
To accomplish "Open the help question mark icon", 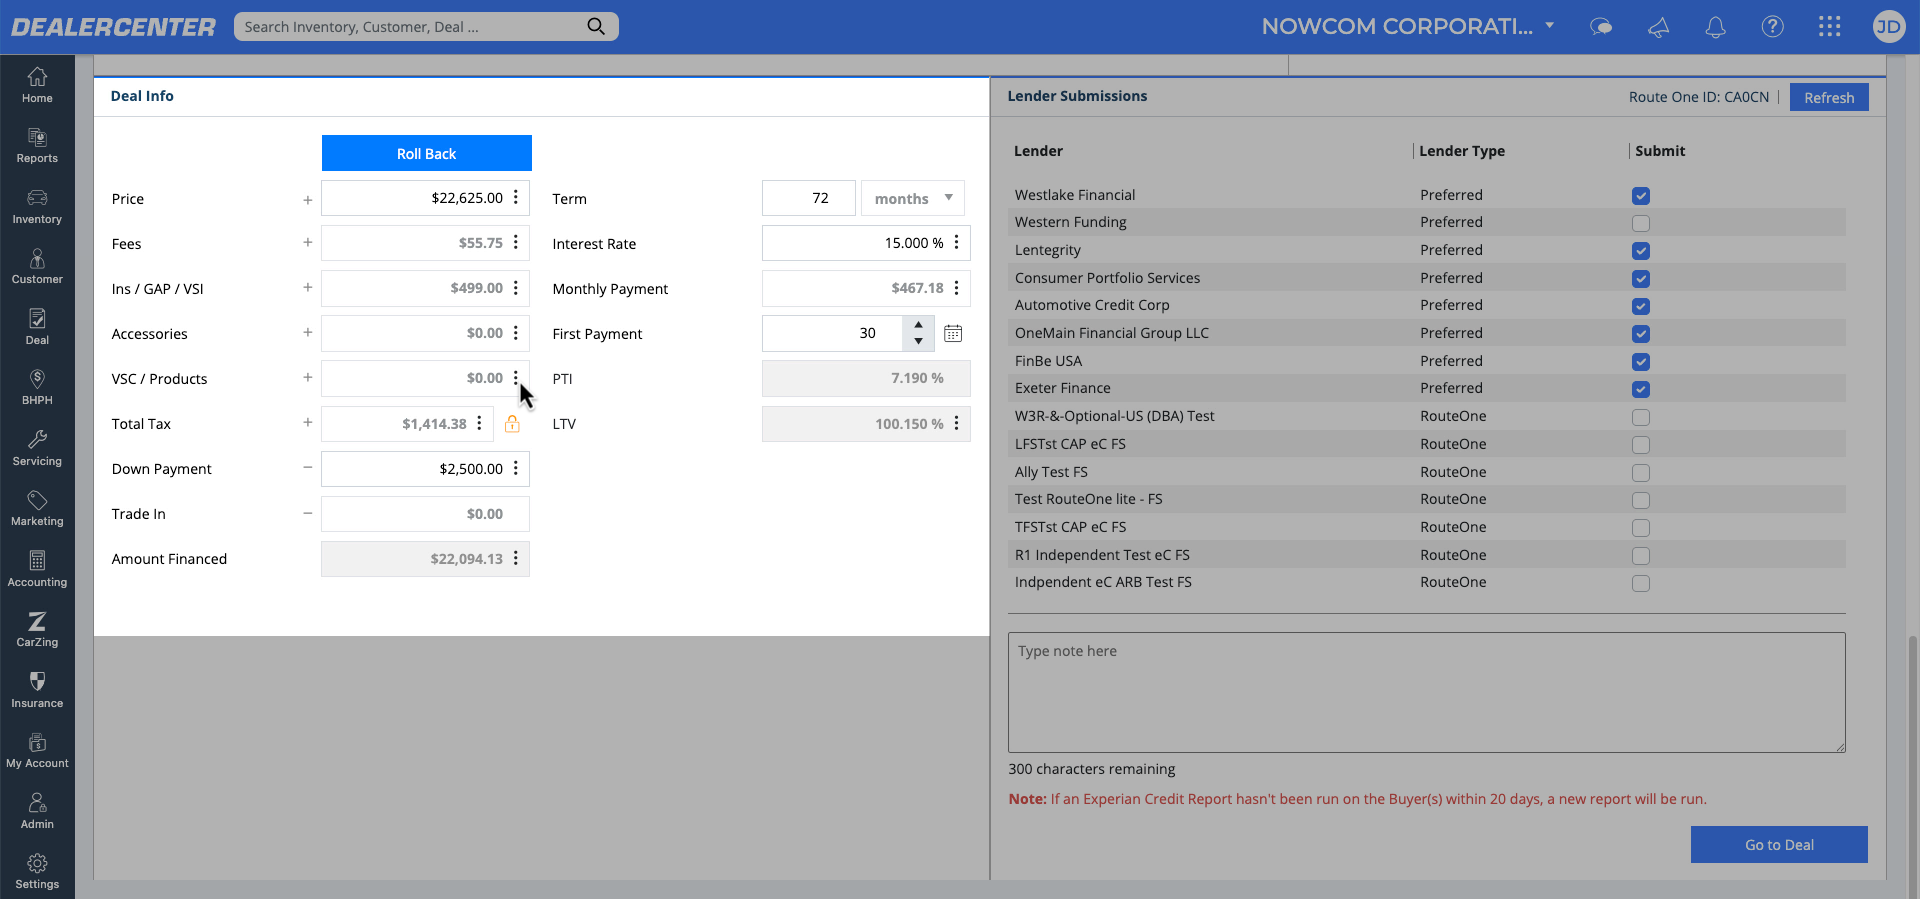I will [x=1772, y=27].
